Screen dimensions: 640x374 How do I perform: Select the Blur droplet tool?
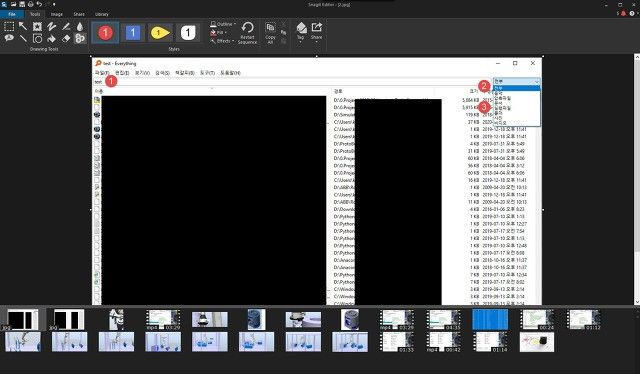80,27
